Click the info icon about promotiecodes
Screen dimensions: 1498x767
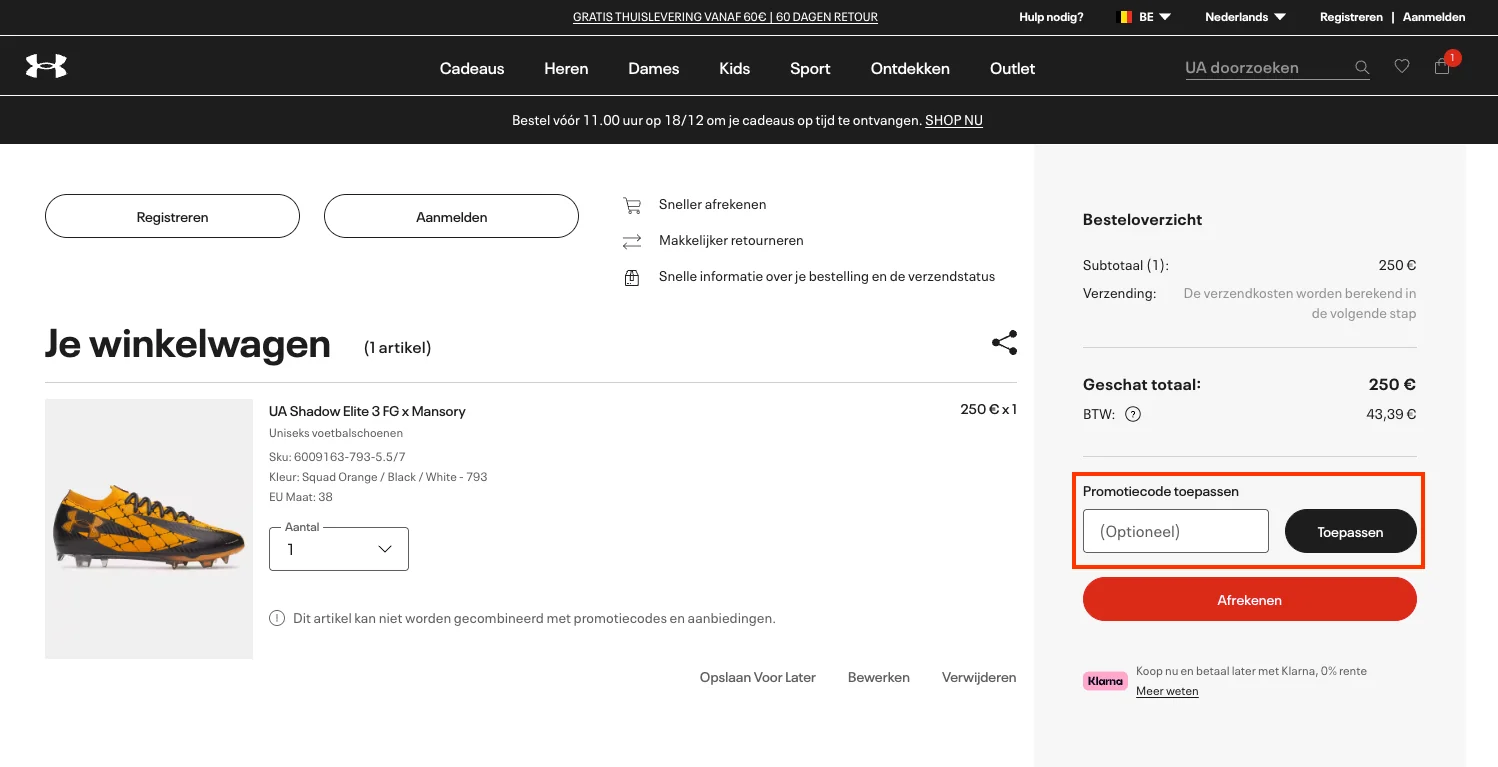tap(277, 617)
